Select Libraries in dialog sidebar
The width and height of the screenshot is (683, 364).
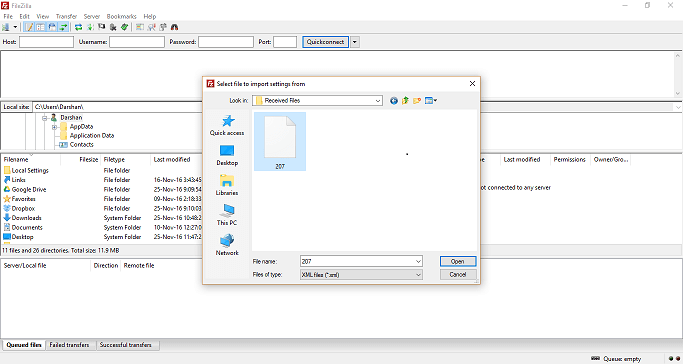(227, 185)
